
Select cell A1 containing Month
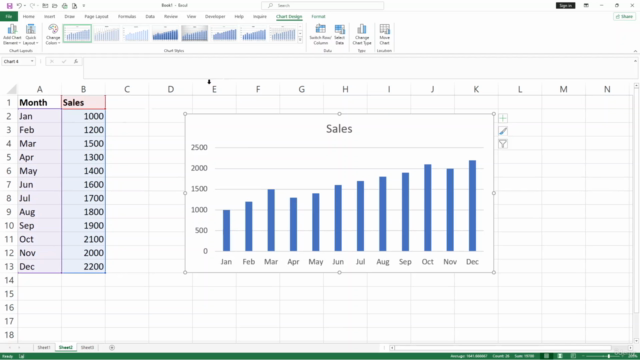click(x=40, y=102)
